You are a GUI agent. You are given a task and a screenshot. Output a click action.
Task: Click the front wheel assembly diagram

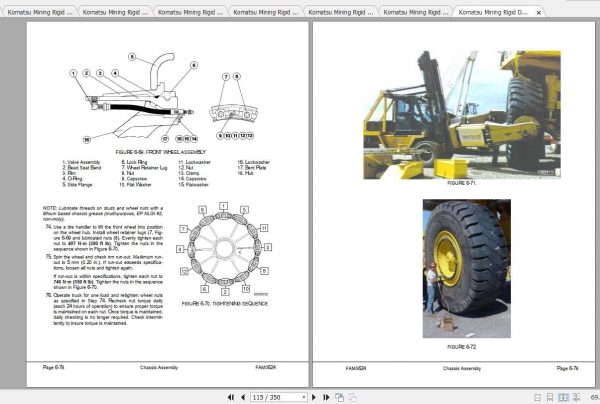[163, 98]
